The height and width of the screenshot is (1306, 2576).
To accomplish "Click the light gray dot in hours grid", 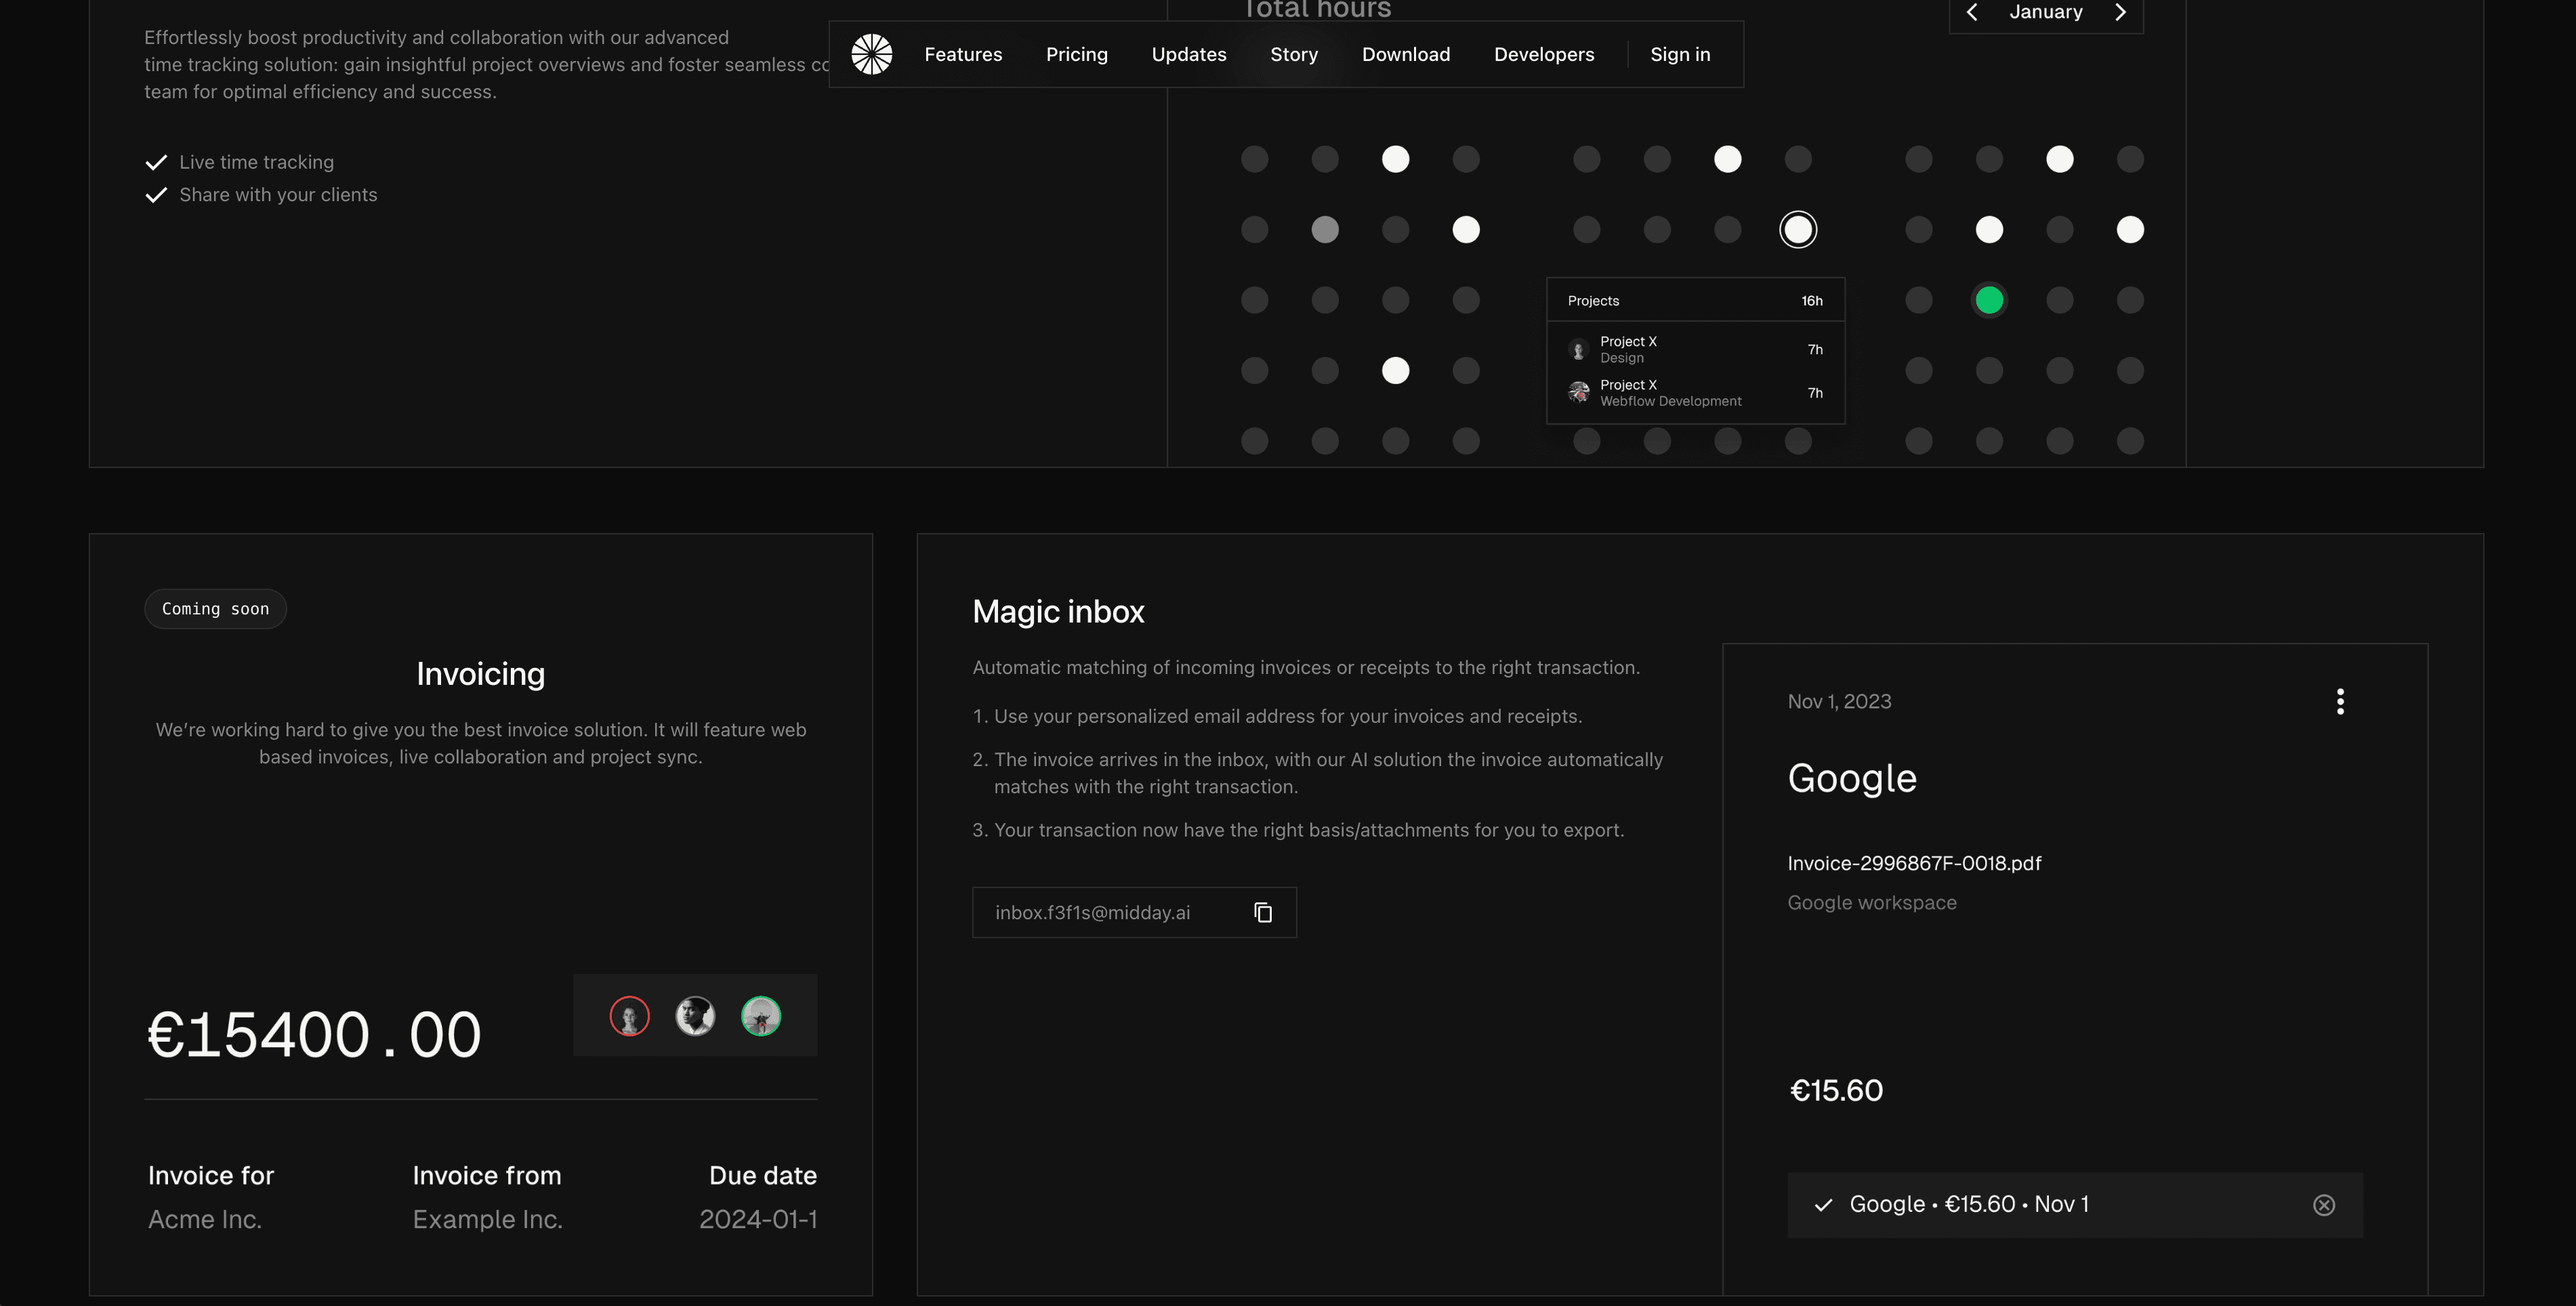I will point(1325,230).
